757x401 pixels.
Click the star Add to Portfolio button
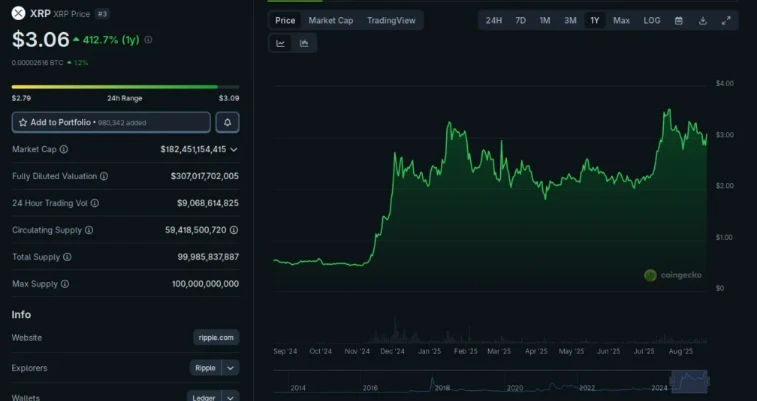tap(111, 123)
